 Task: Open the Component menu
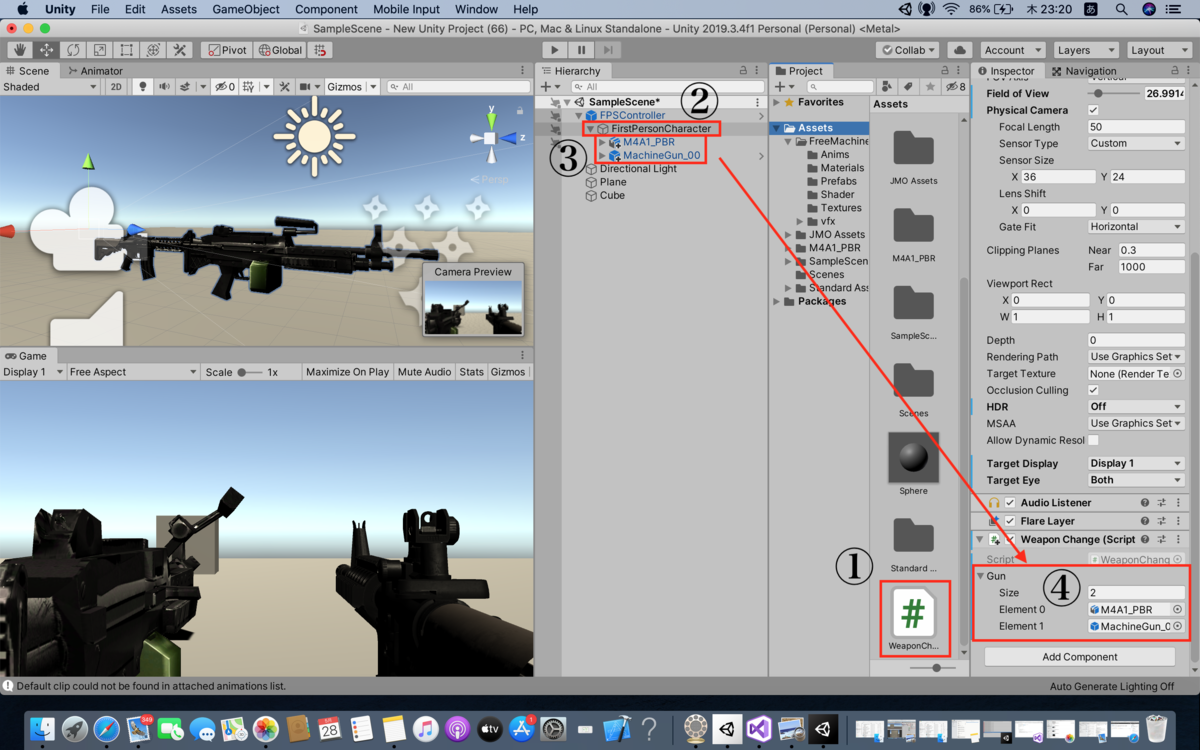[x=326, y=9]
